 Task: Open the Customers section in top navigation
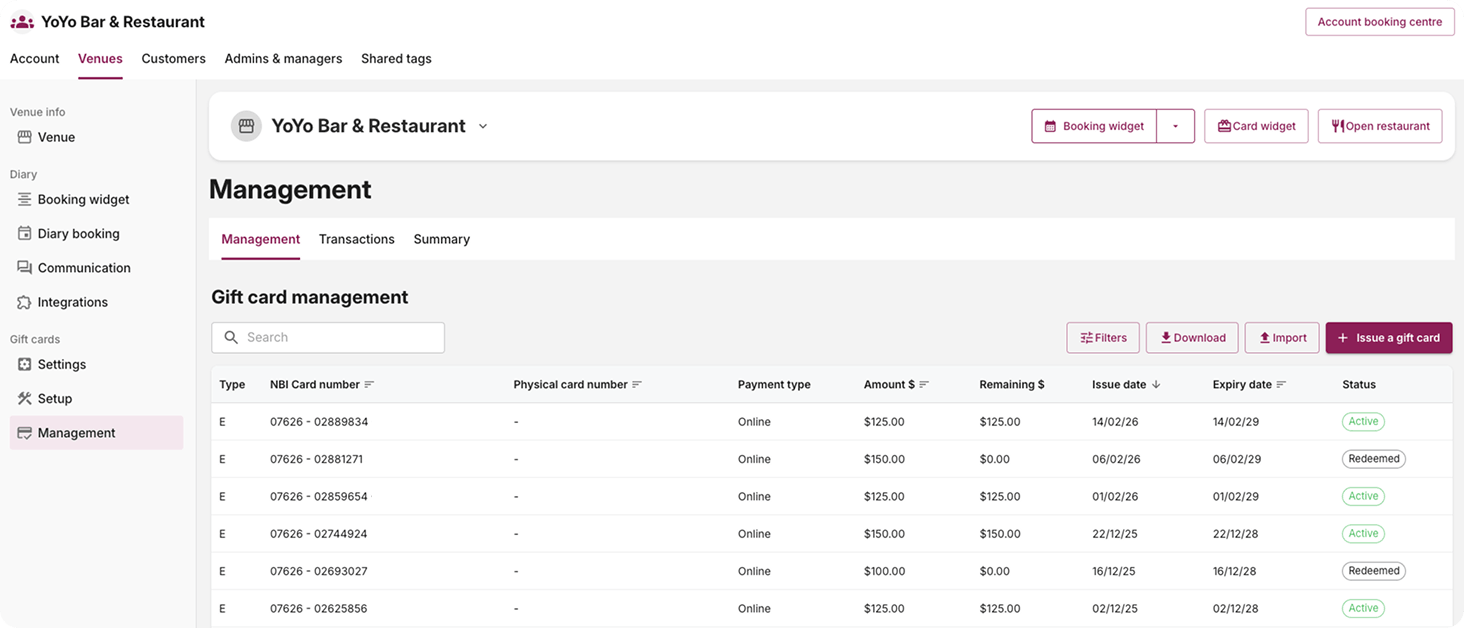[x=173, y=58]
